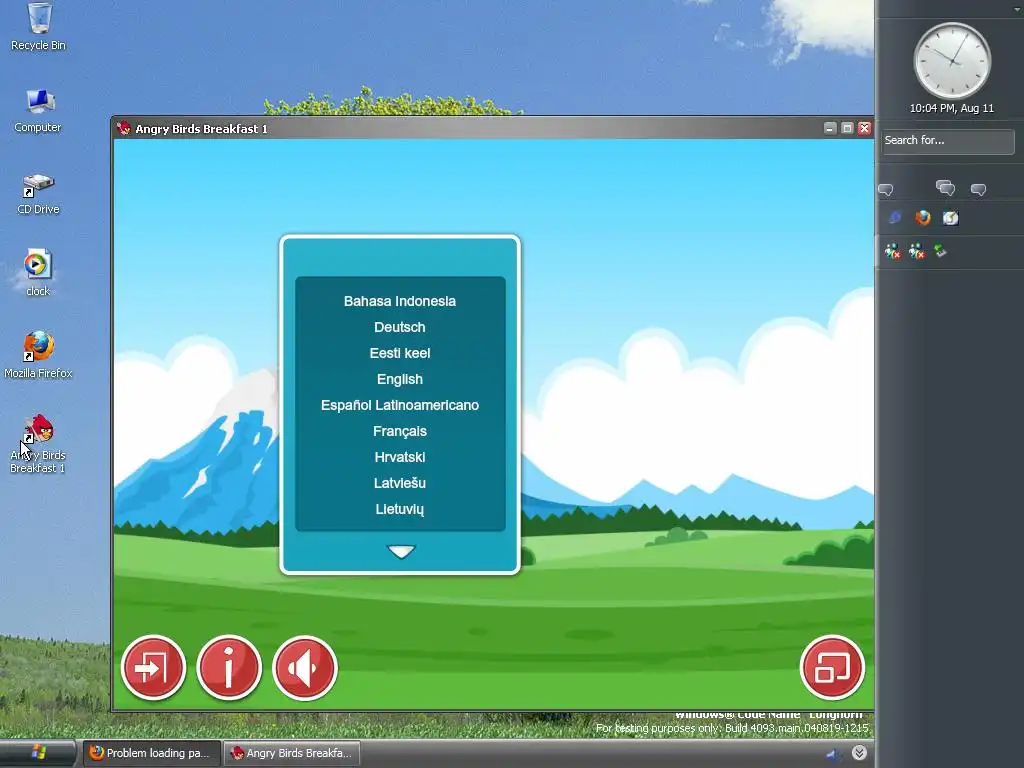This screenshot has width=1024, height=768.
Task: Select Hrvatski language
Action: click(x=400, y=457)
